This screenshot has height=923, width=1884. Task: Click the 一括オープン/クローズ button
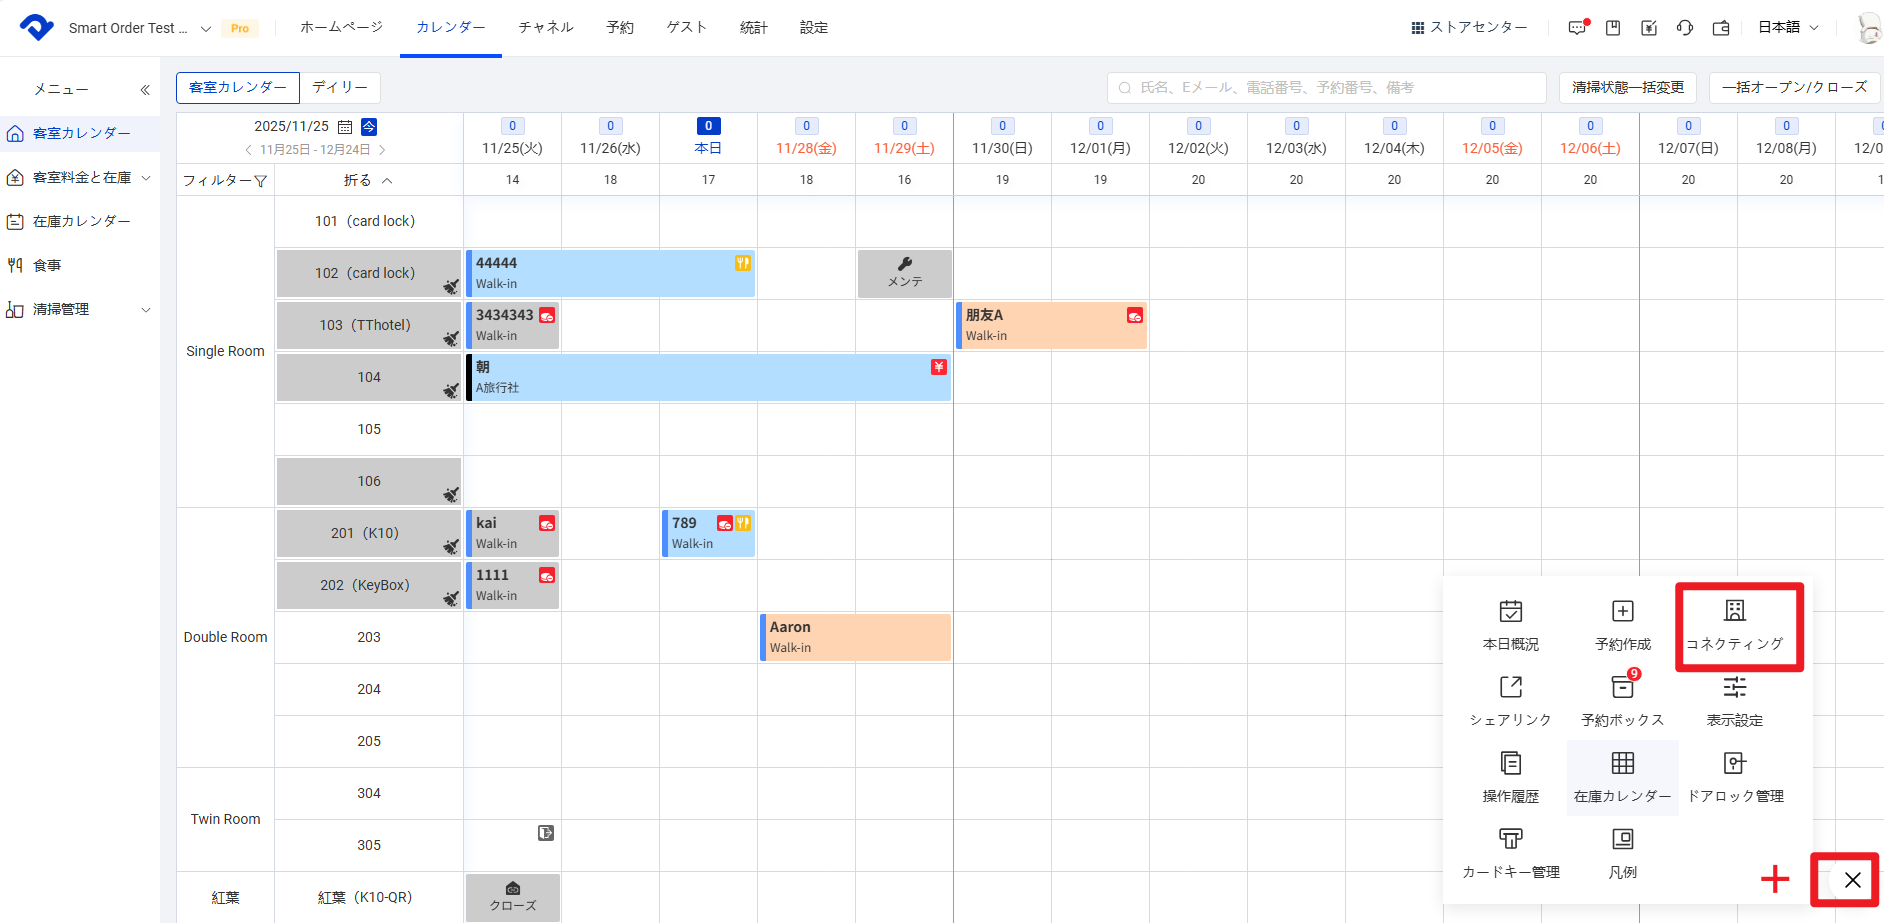(x=1794, y=88)
